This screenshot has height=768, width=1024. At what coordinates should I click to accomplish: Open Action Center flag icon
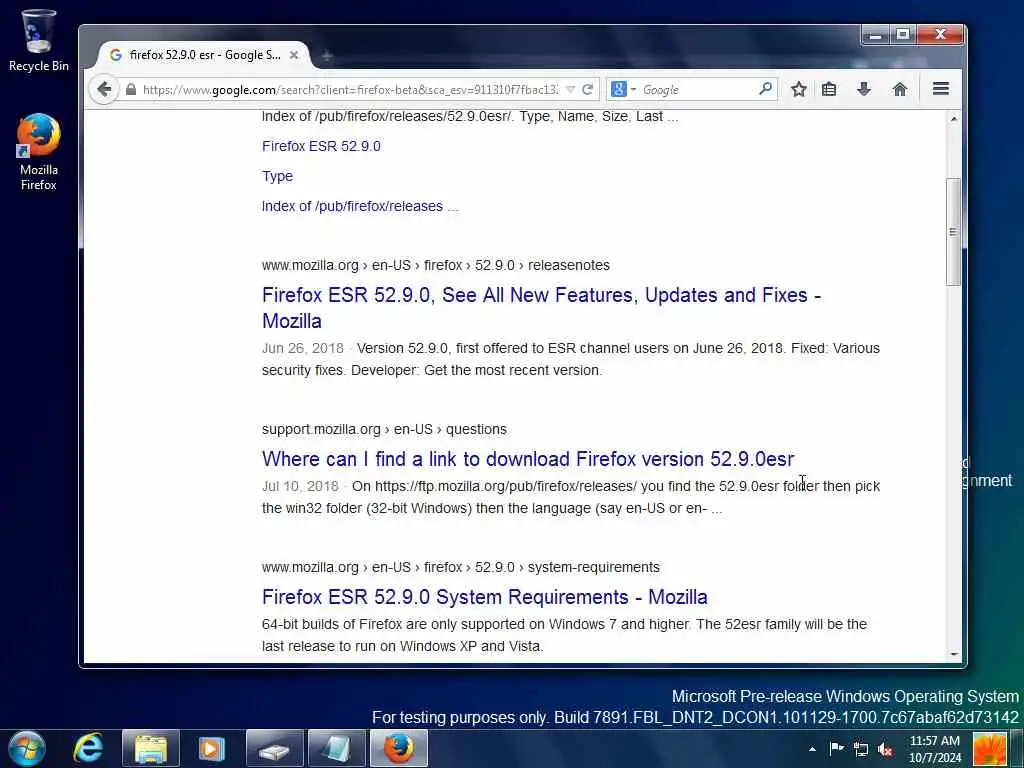837,748
